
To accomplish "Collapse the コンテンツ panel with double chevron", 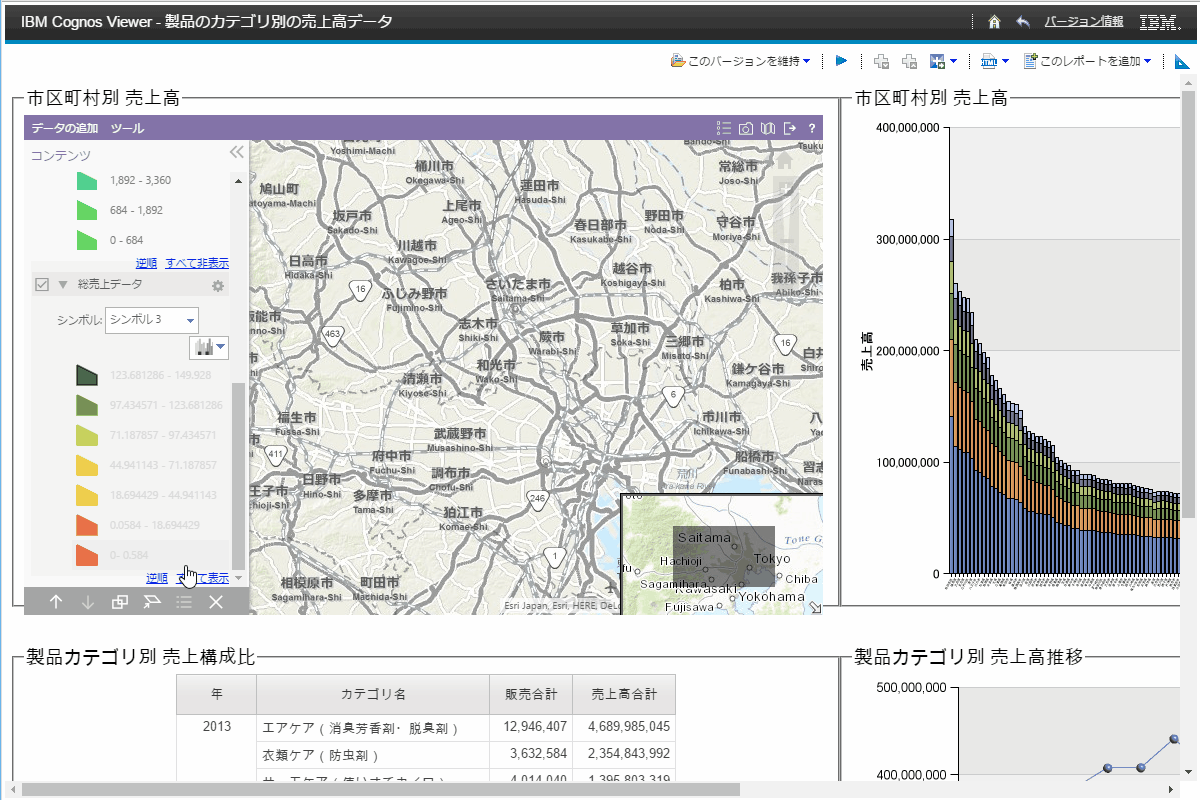I will click(x=237, y=152).
